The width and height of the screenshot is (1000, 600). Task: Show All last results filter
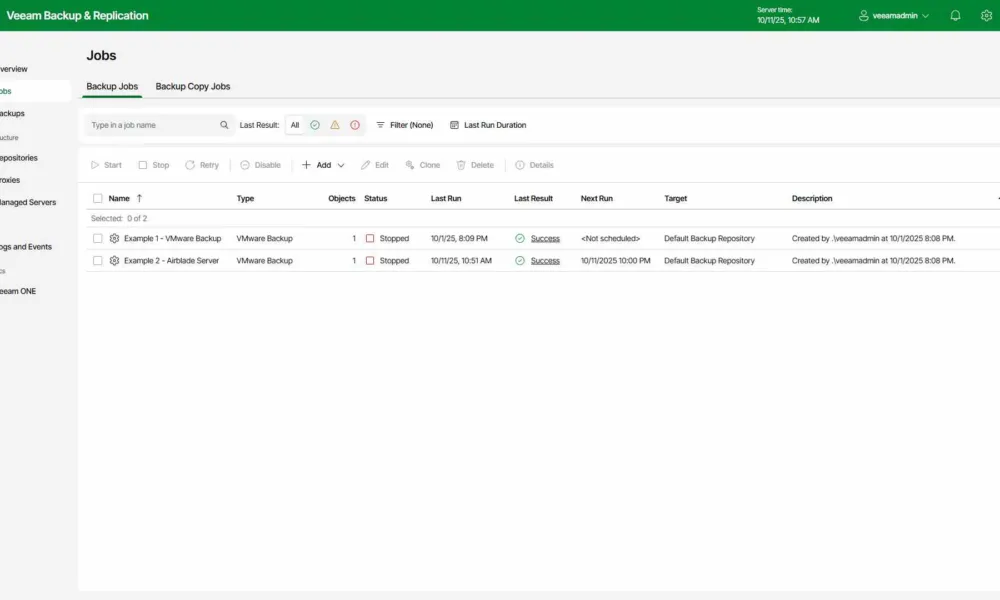pos(295,125)
